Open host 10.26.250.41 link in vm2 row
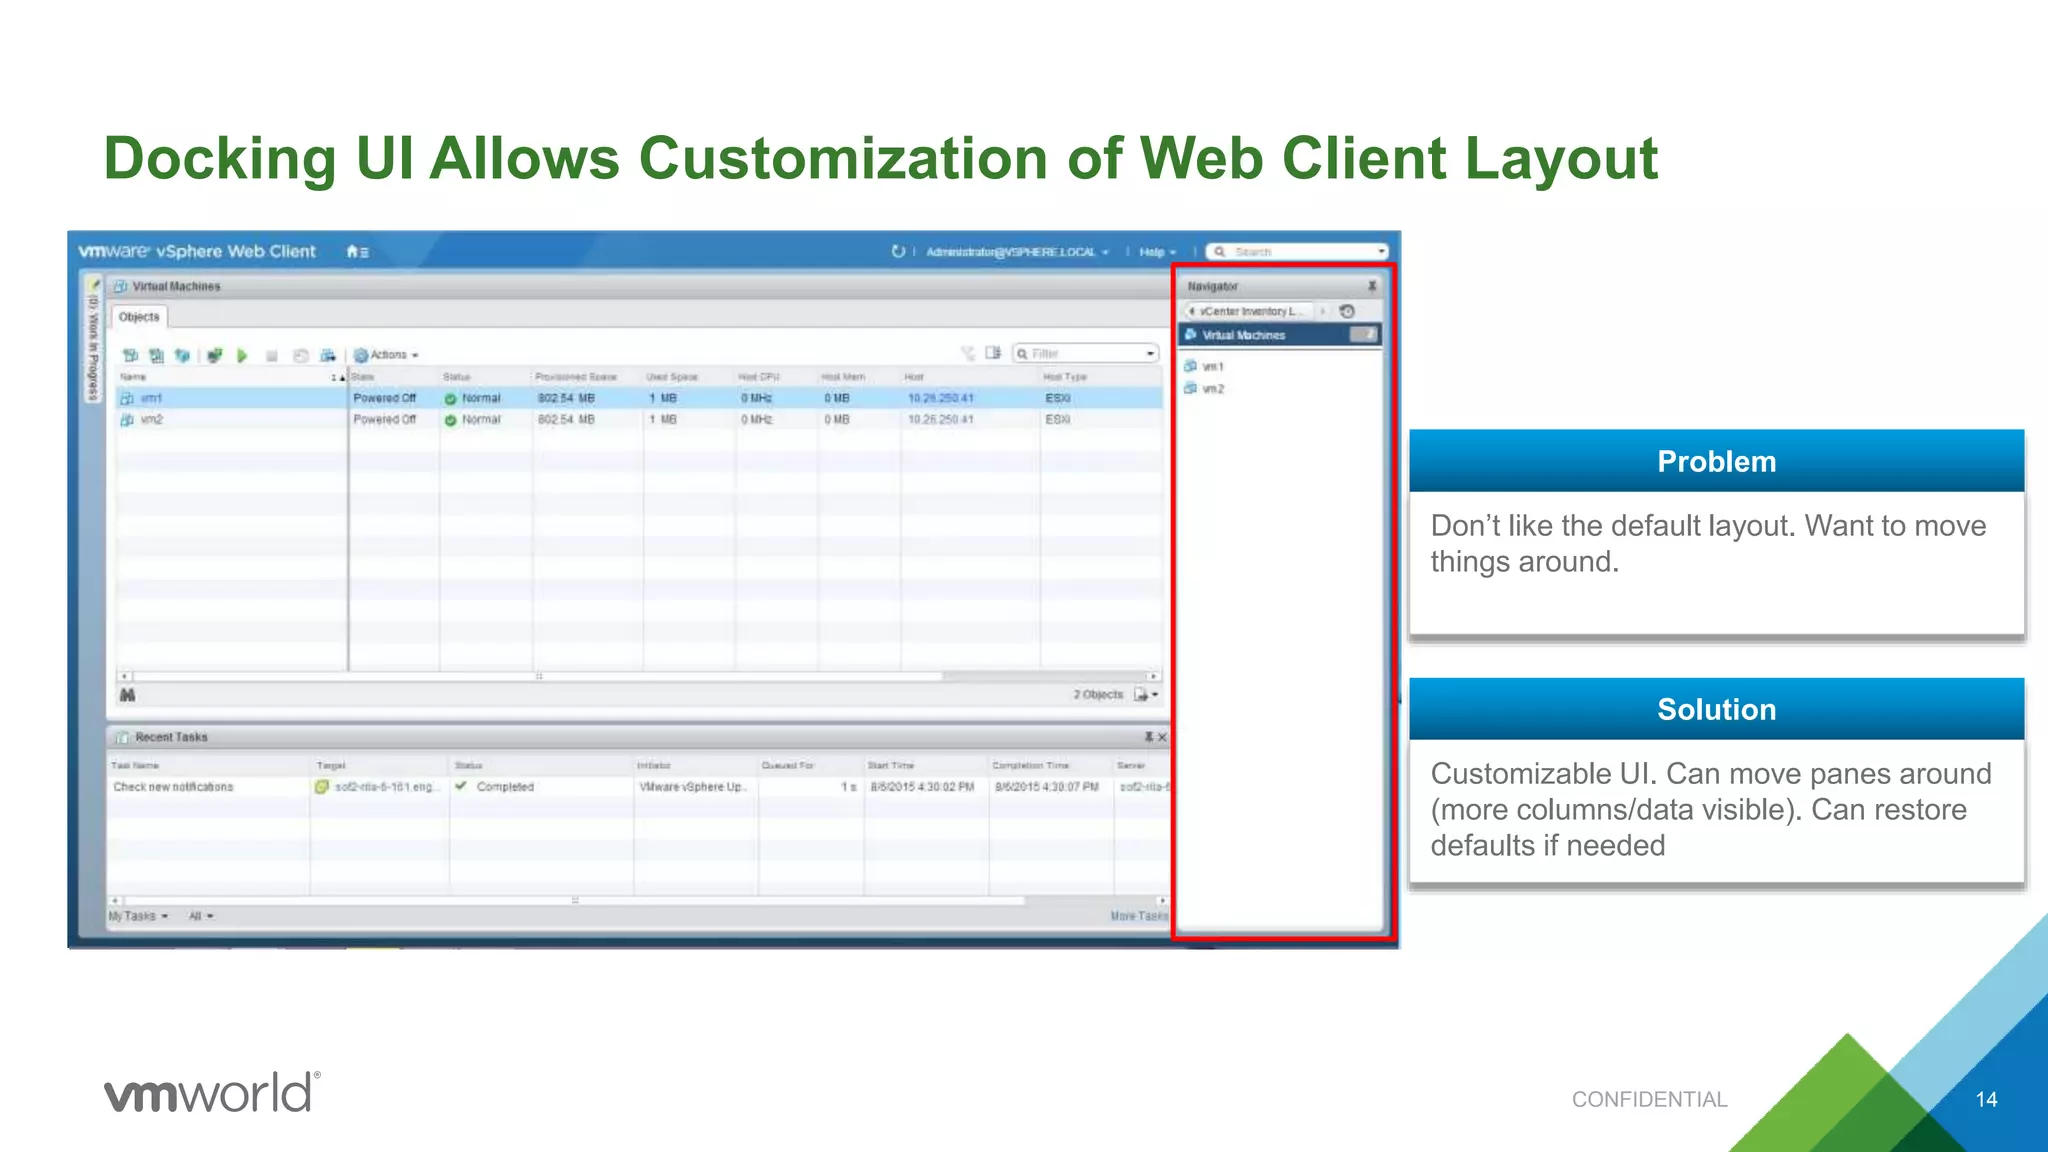The width and height of the screenshot is (2048, 1152). [940, 420]
